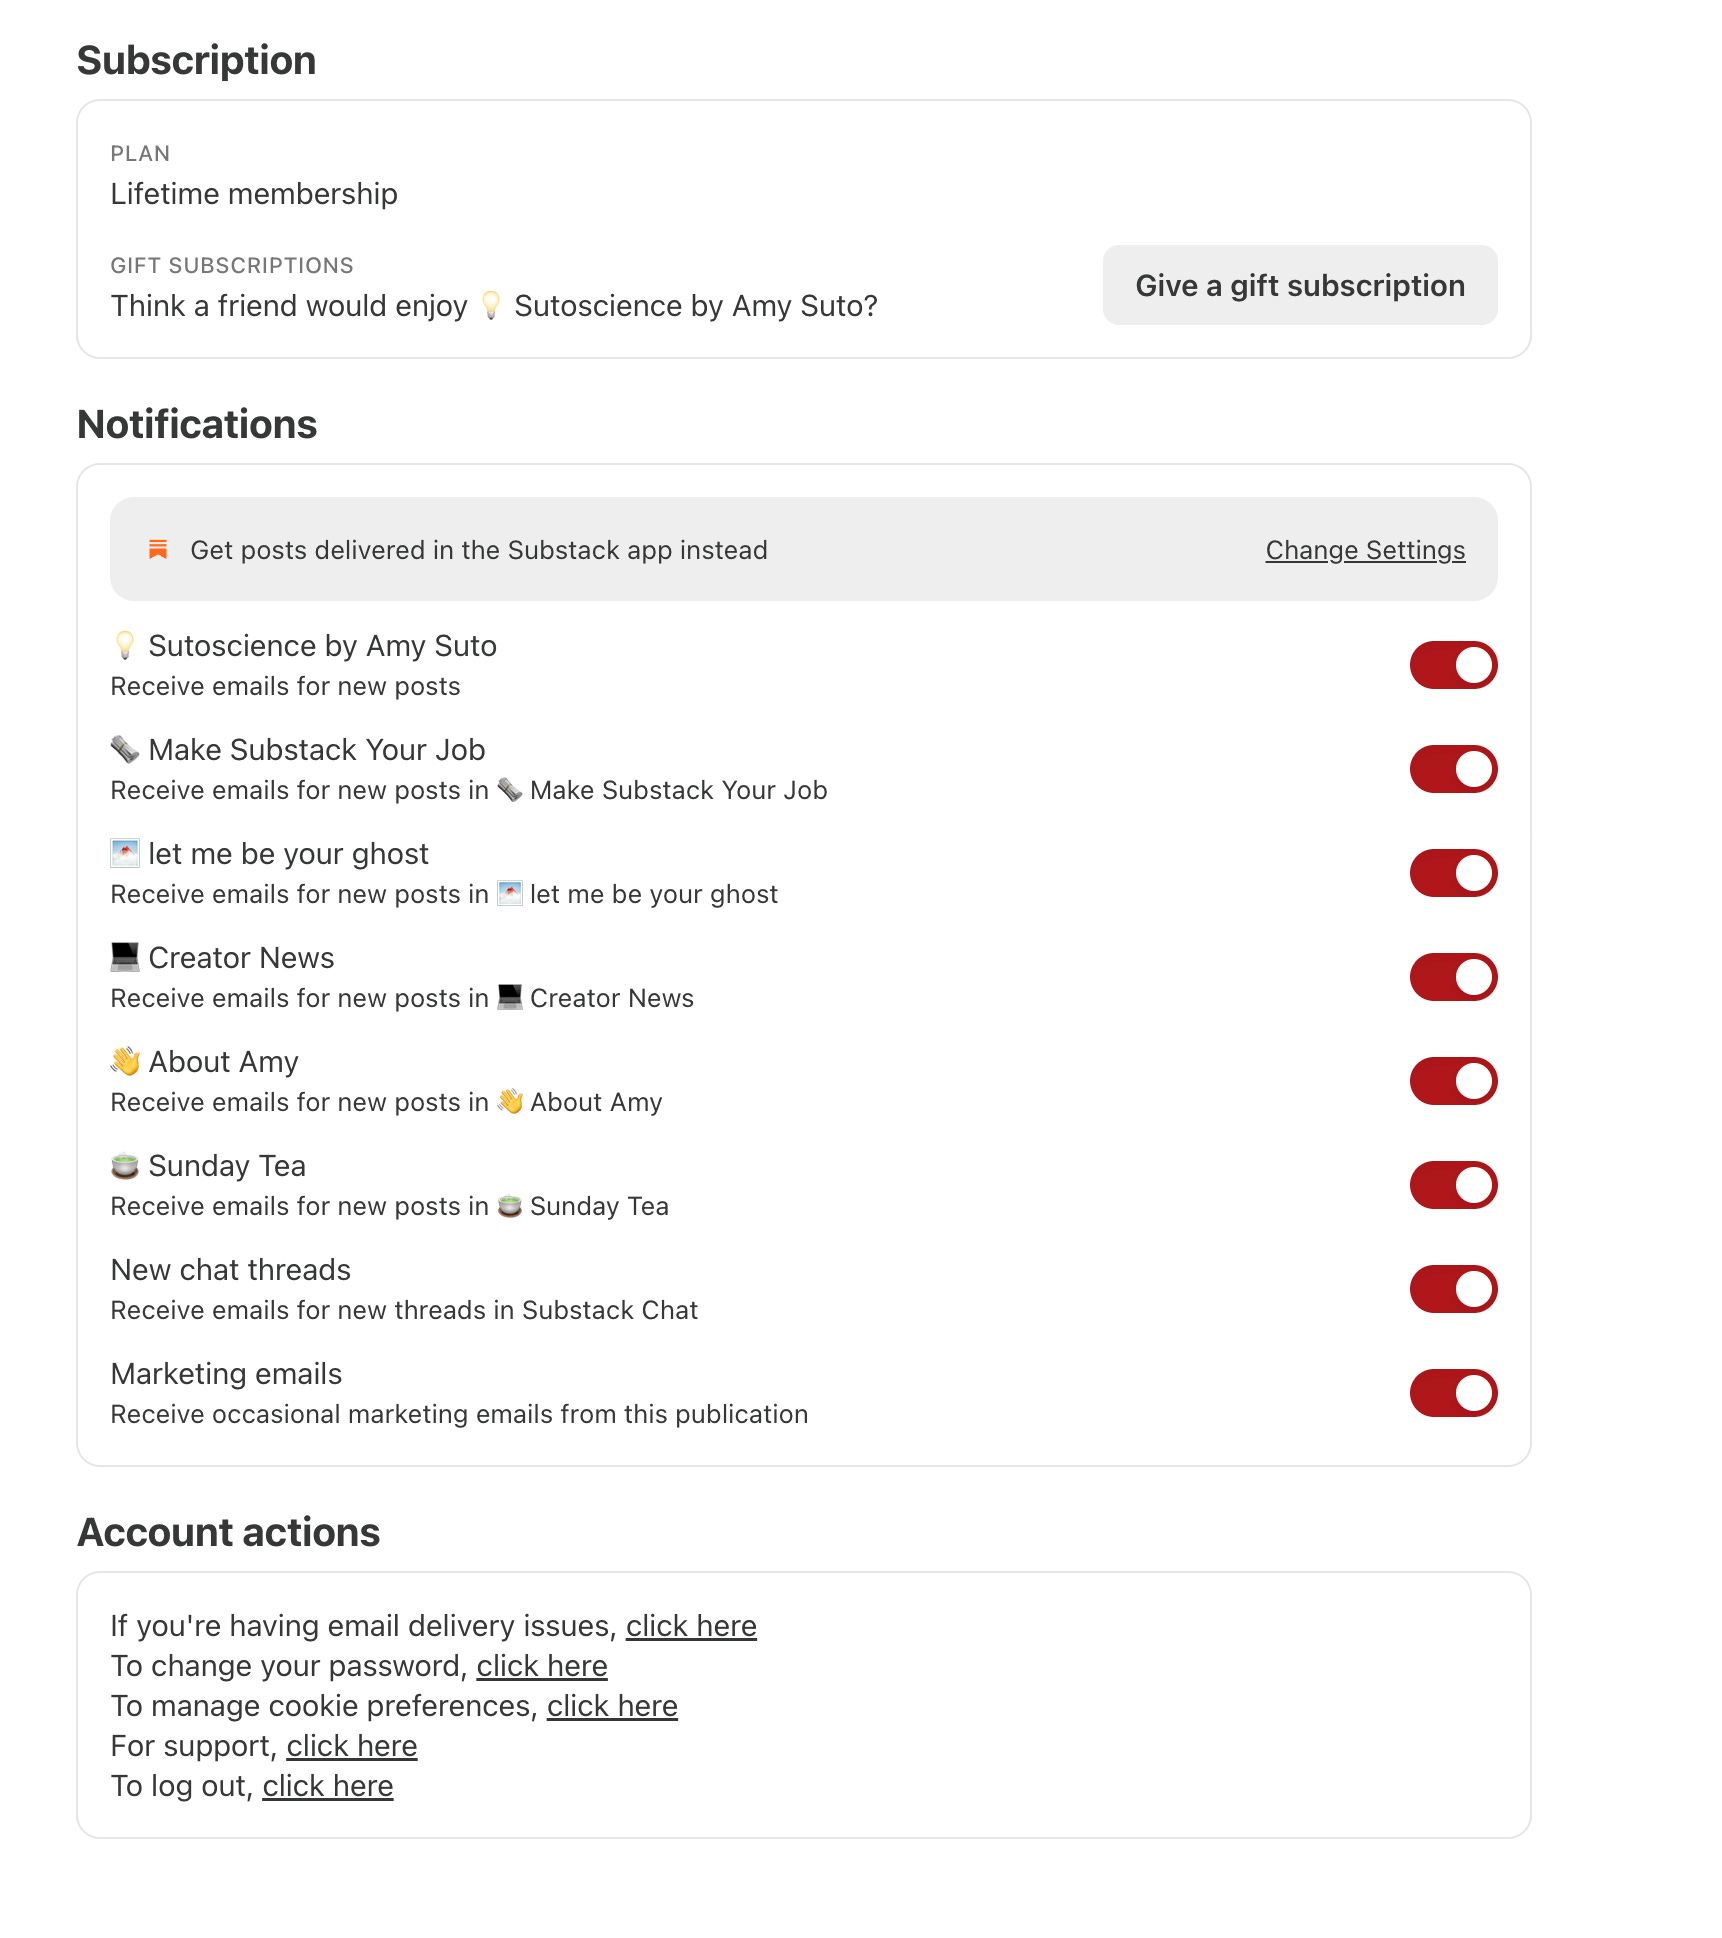The width and height of the screenshot is (1722, 1938).
Task: Click the log out link
Action: point(328,1786)
